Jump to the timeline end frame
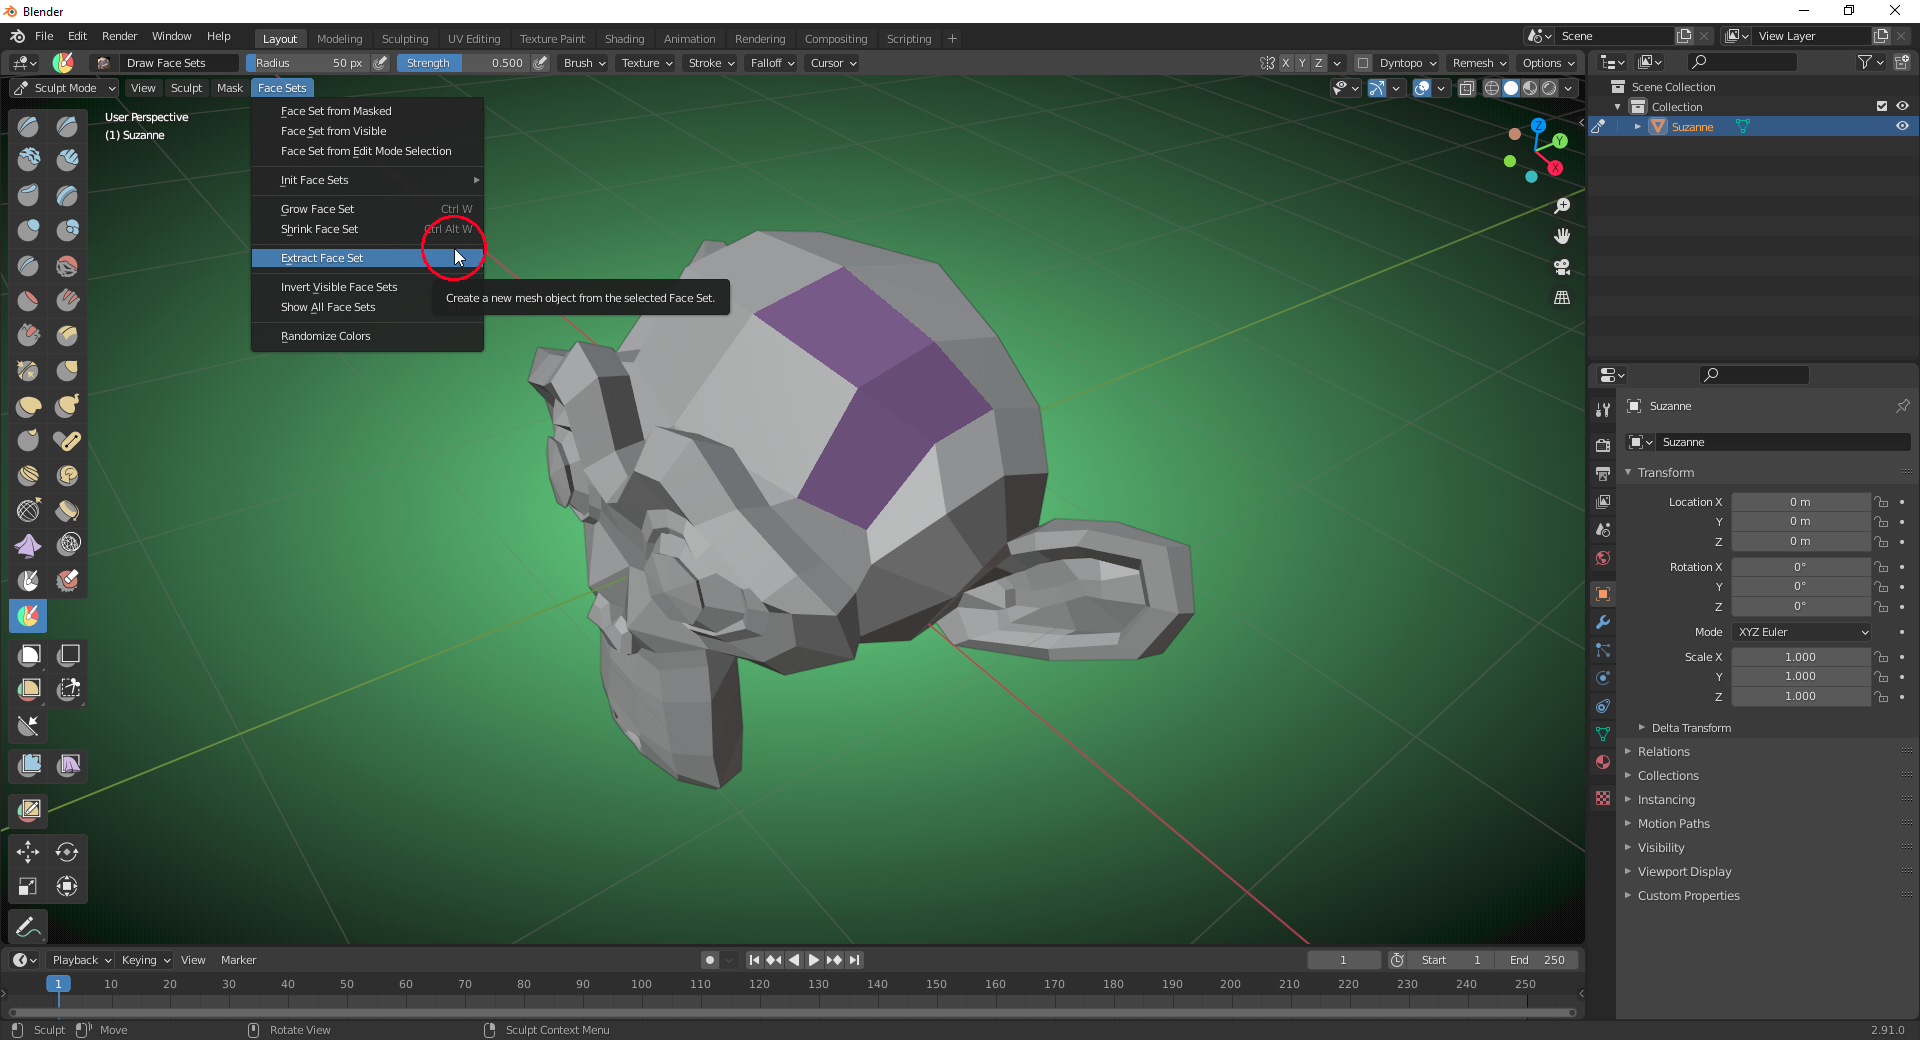 pos(854,960)
